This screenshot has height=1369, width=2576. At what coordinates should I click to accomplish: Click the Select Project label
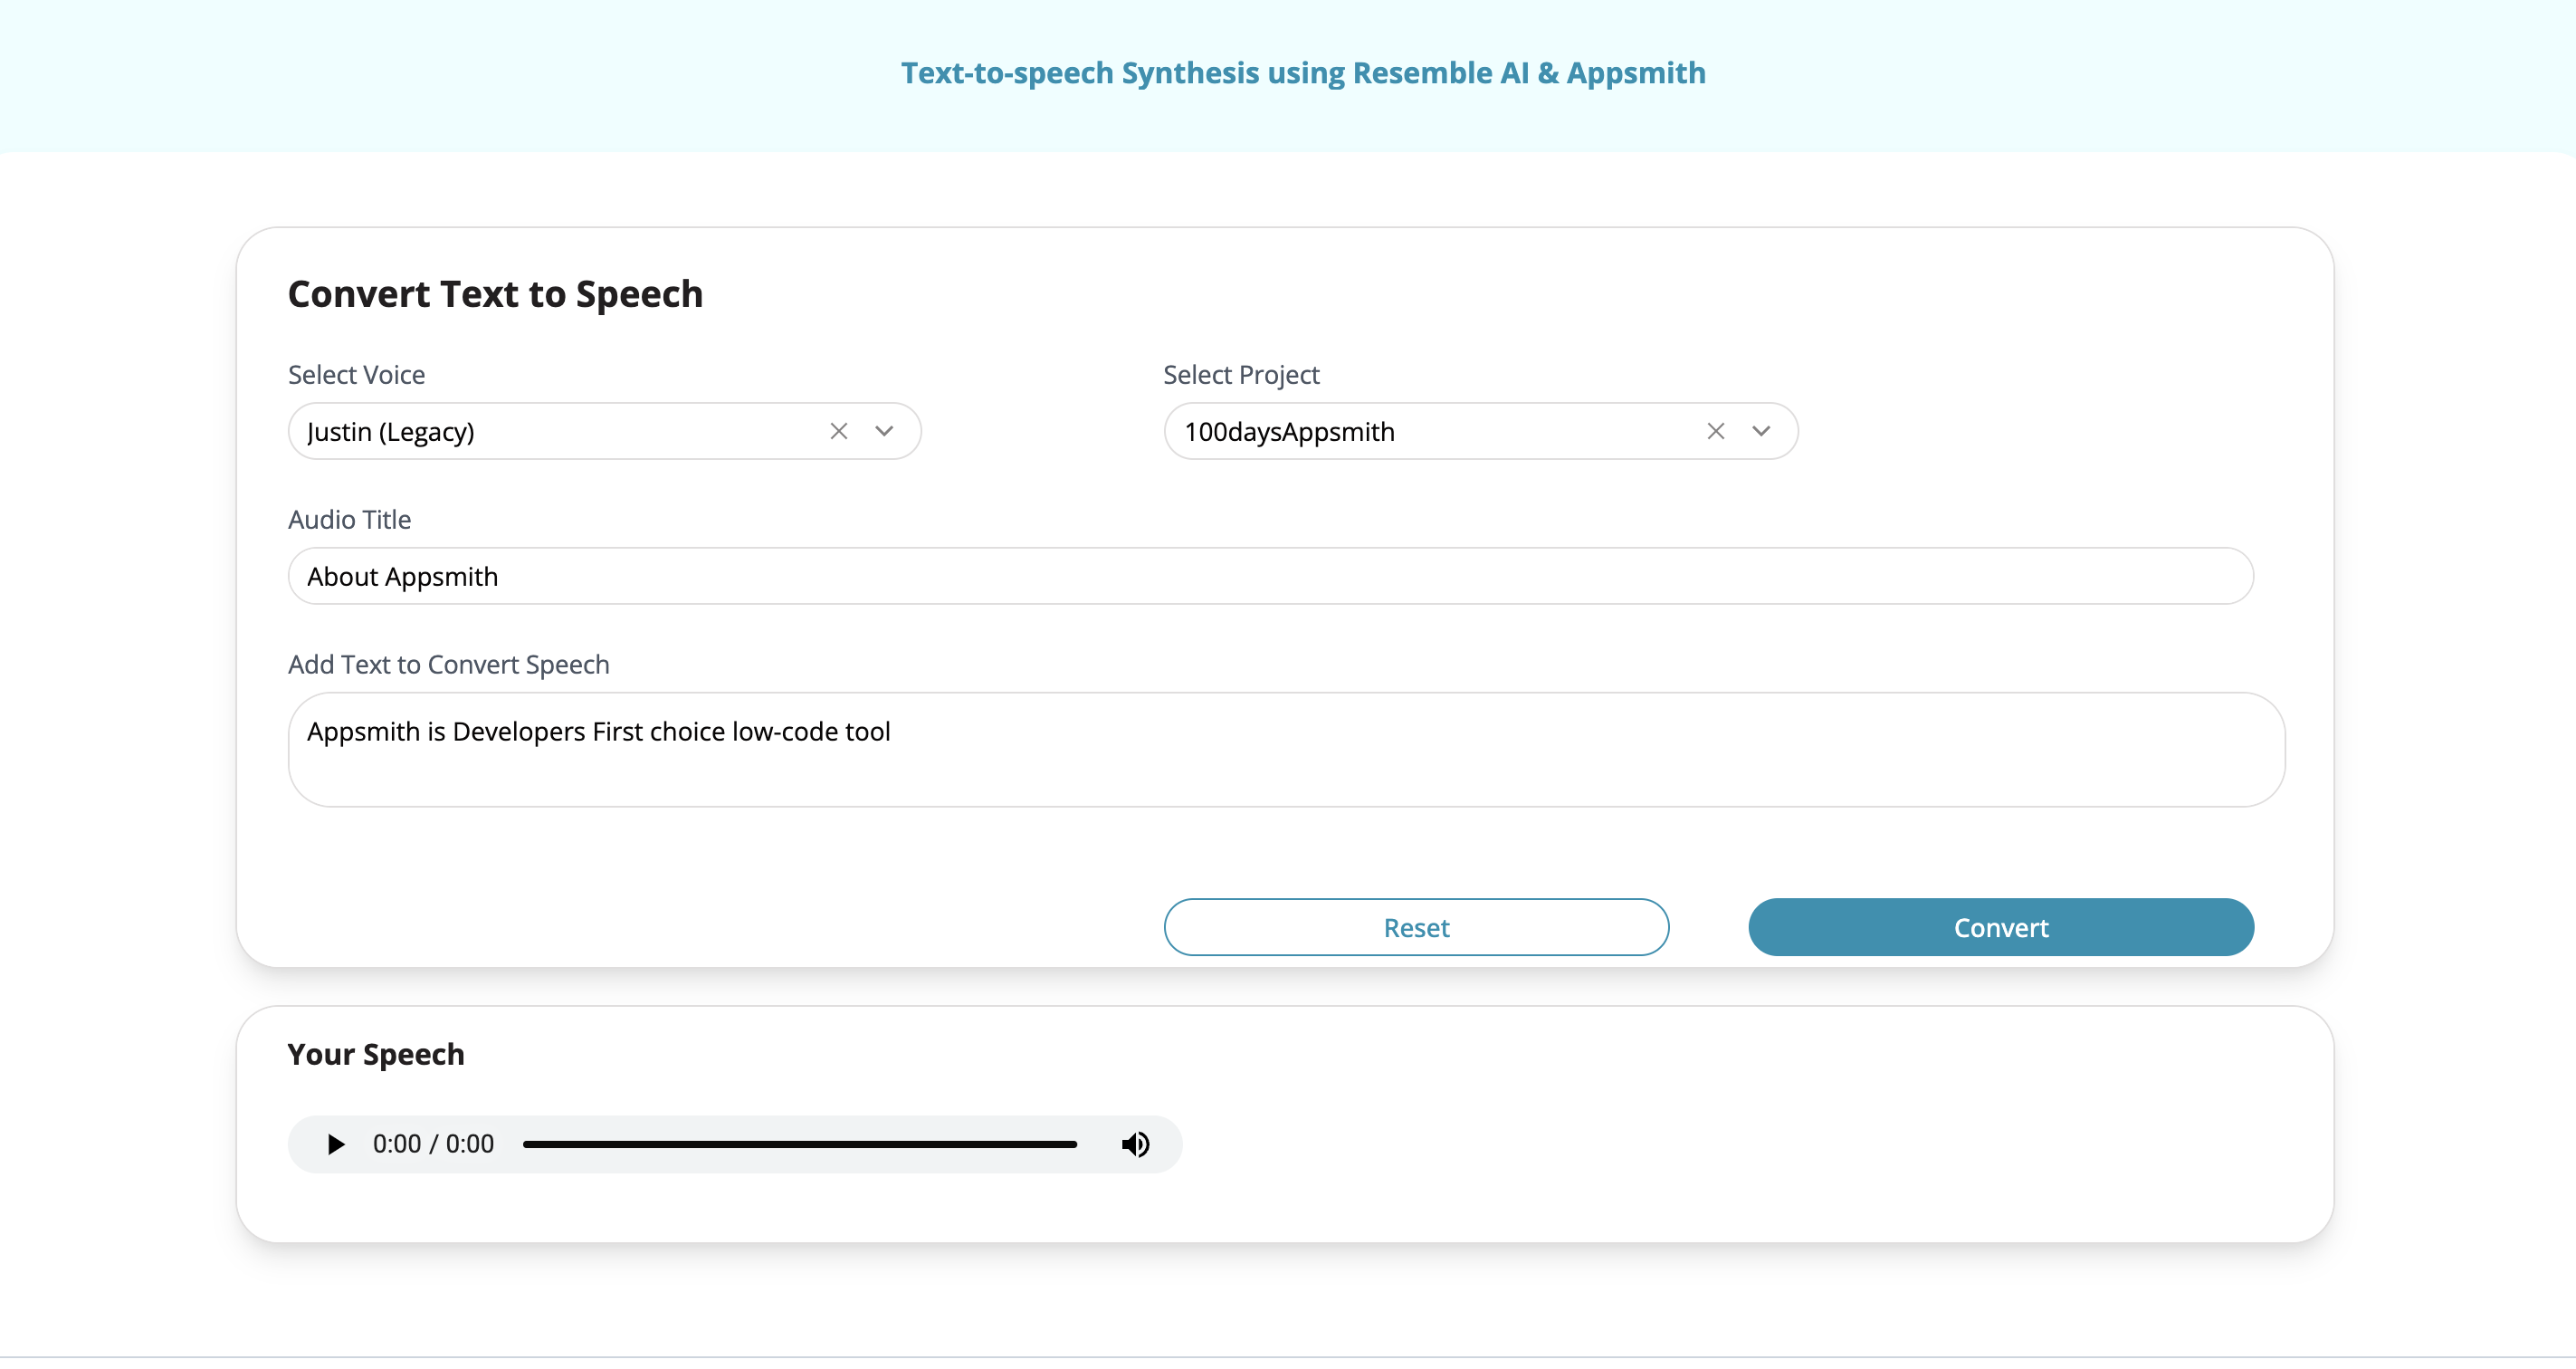pyautogui.click(x=1240, y=375)
